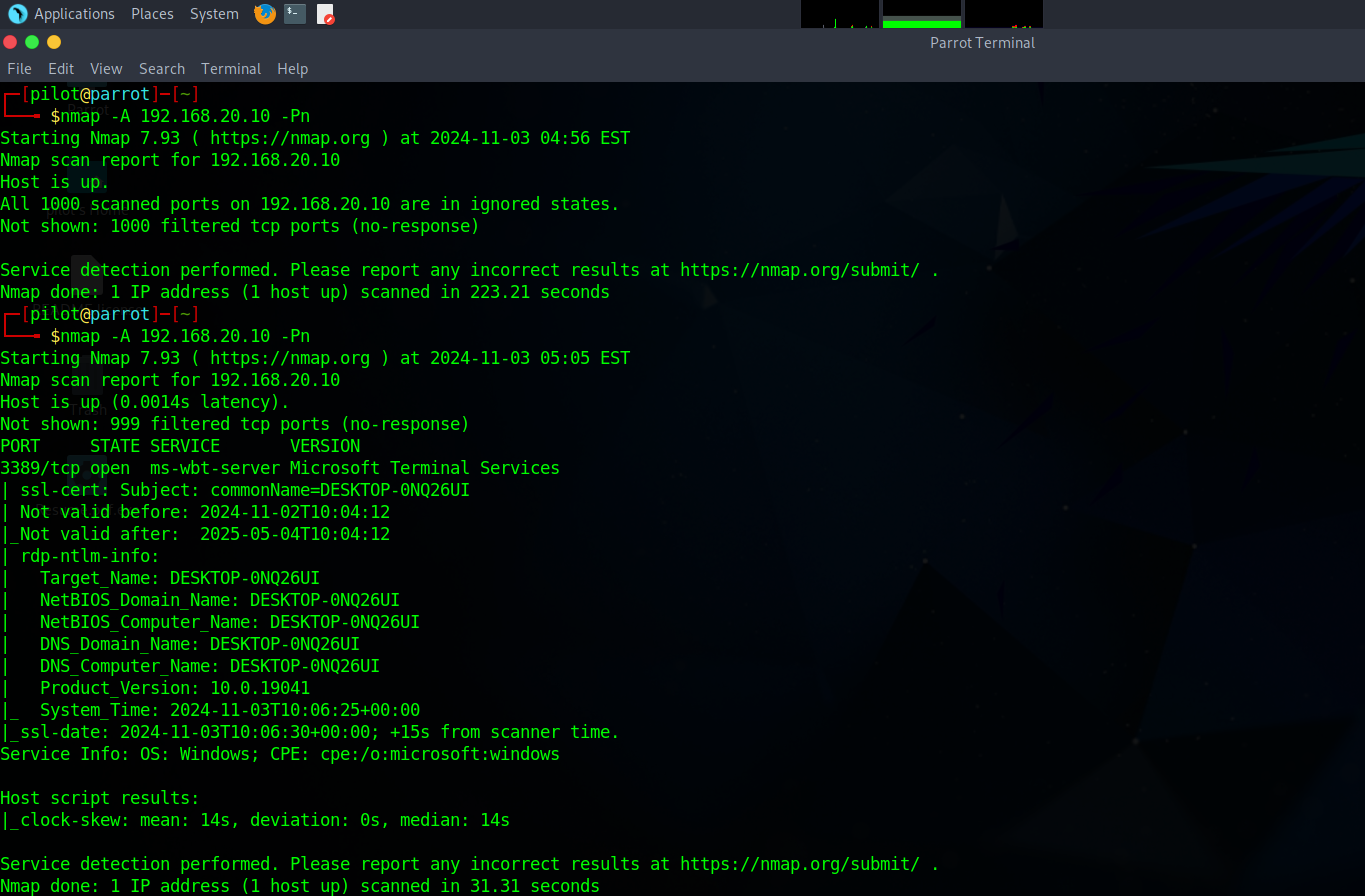Open the Applications menu with Parrot logo
The height and width of the screenshot is (896, 1365).
coord(62,14)
